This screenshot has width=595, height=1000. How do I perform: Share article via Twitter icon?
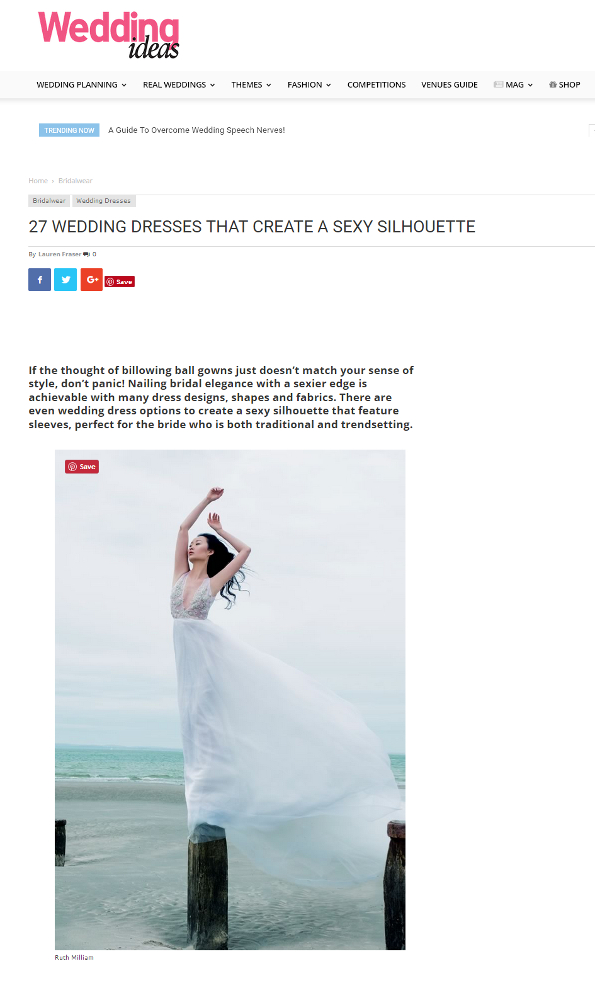point(66,279)
